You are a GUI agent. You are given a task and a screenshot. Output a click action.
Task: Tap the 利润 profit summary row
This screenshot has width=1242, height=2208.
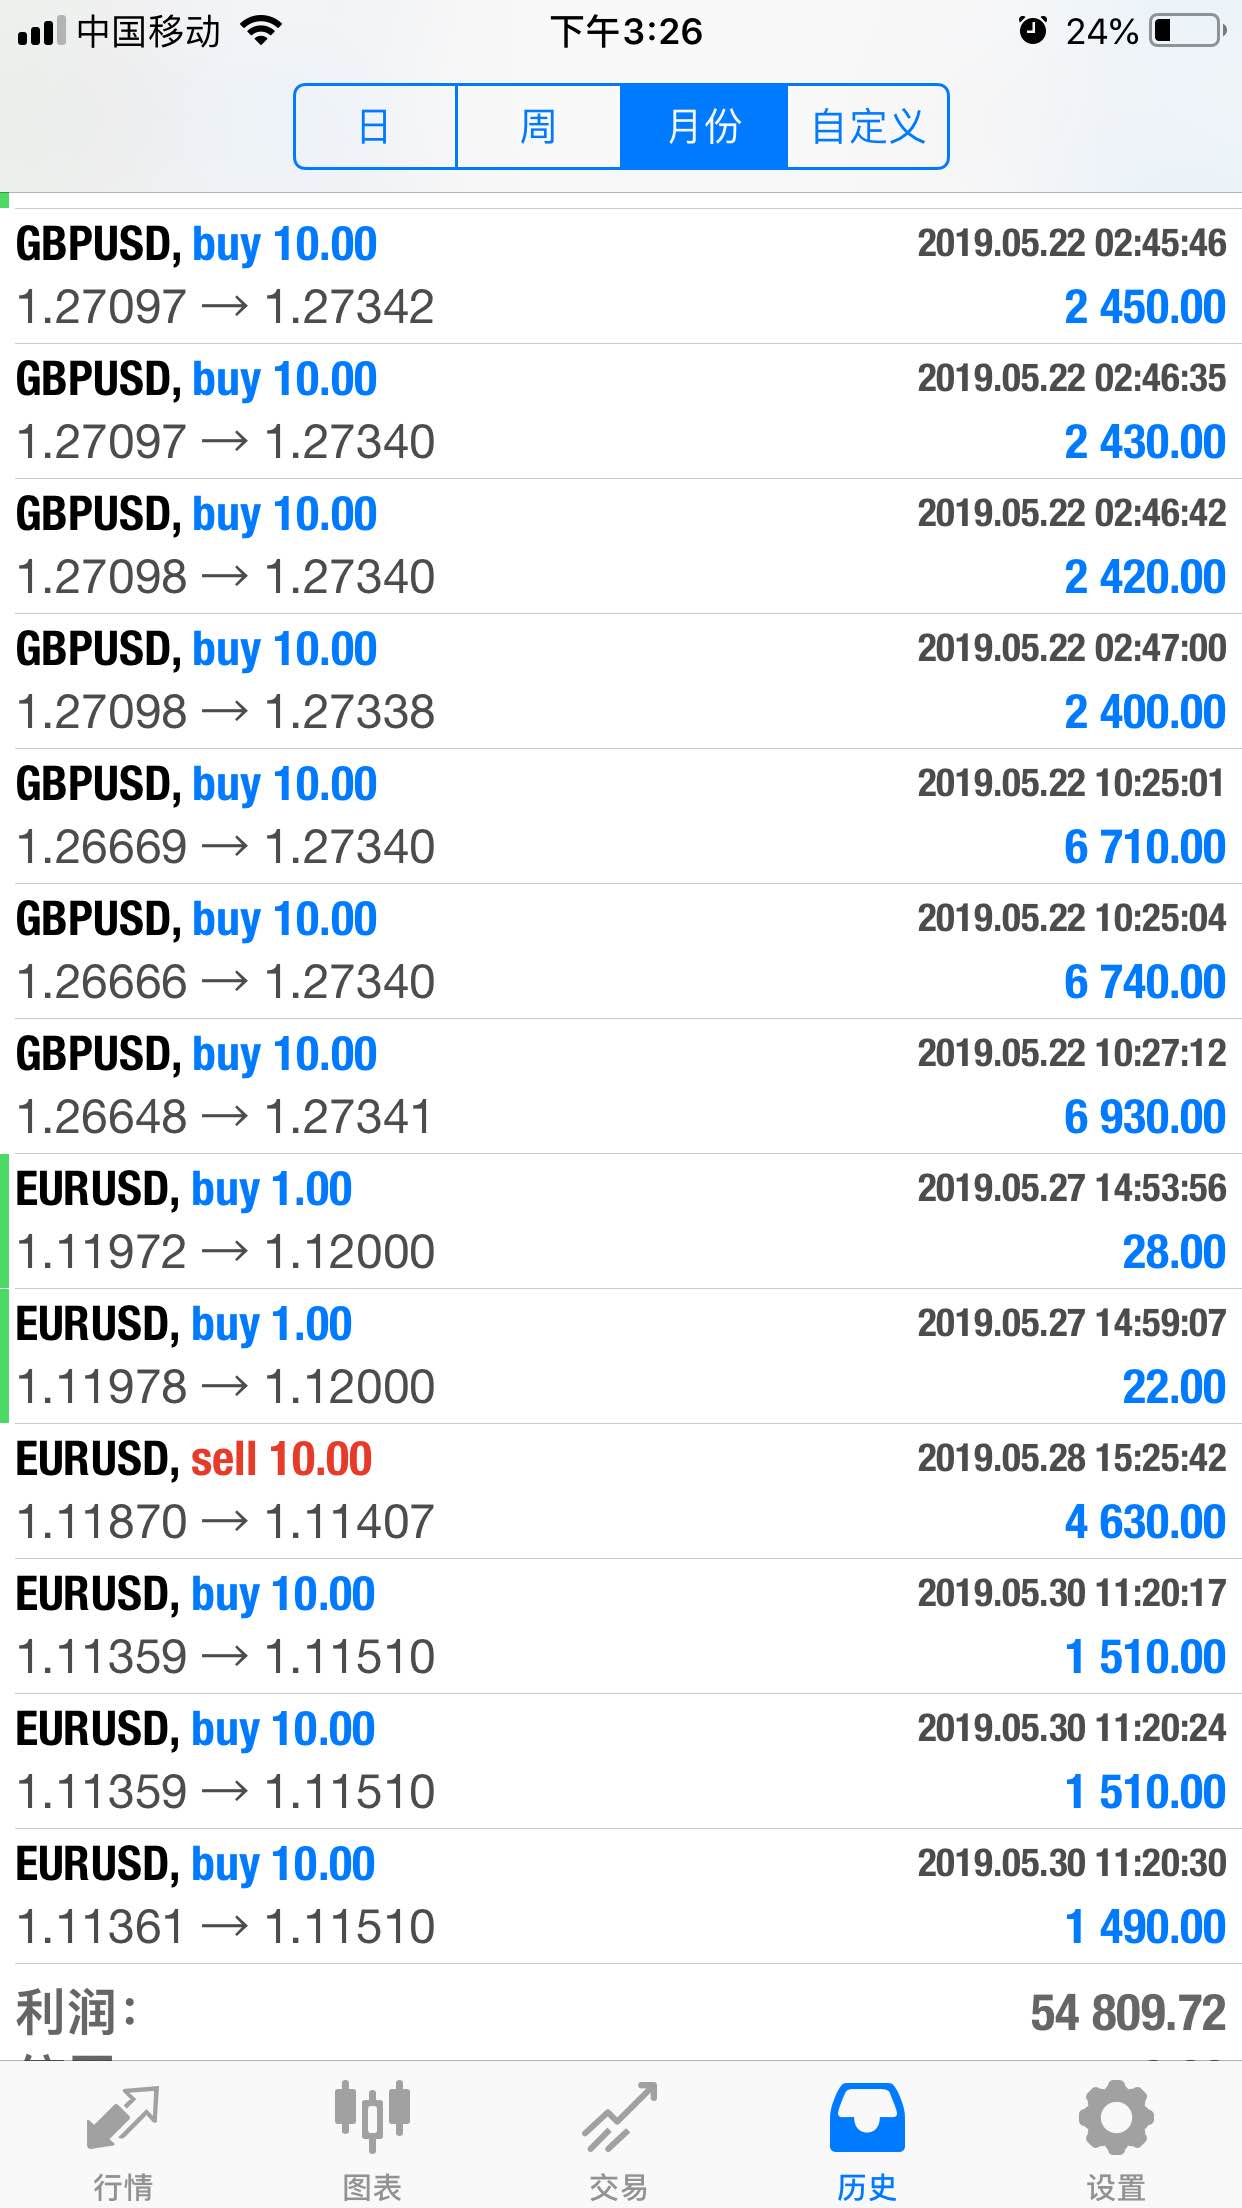coord(621,2012)
